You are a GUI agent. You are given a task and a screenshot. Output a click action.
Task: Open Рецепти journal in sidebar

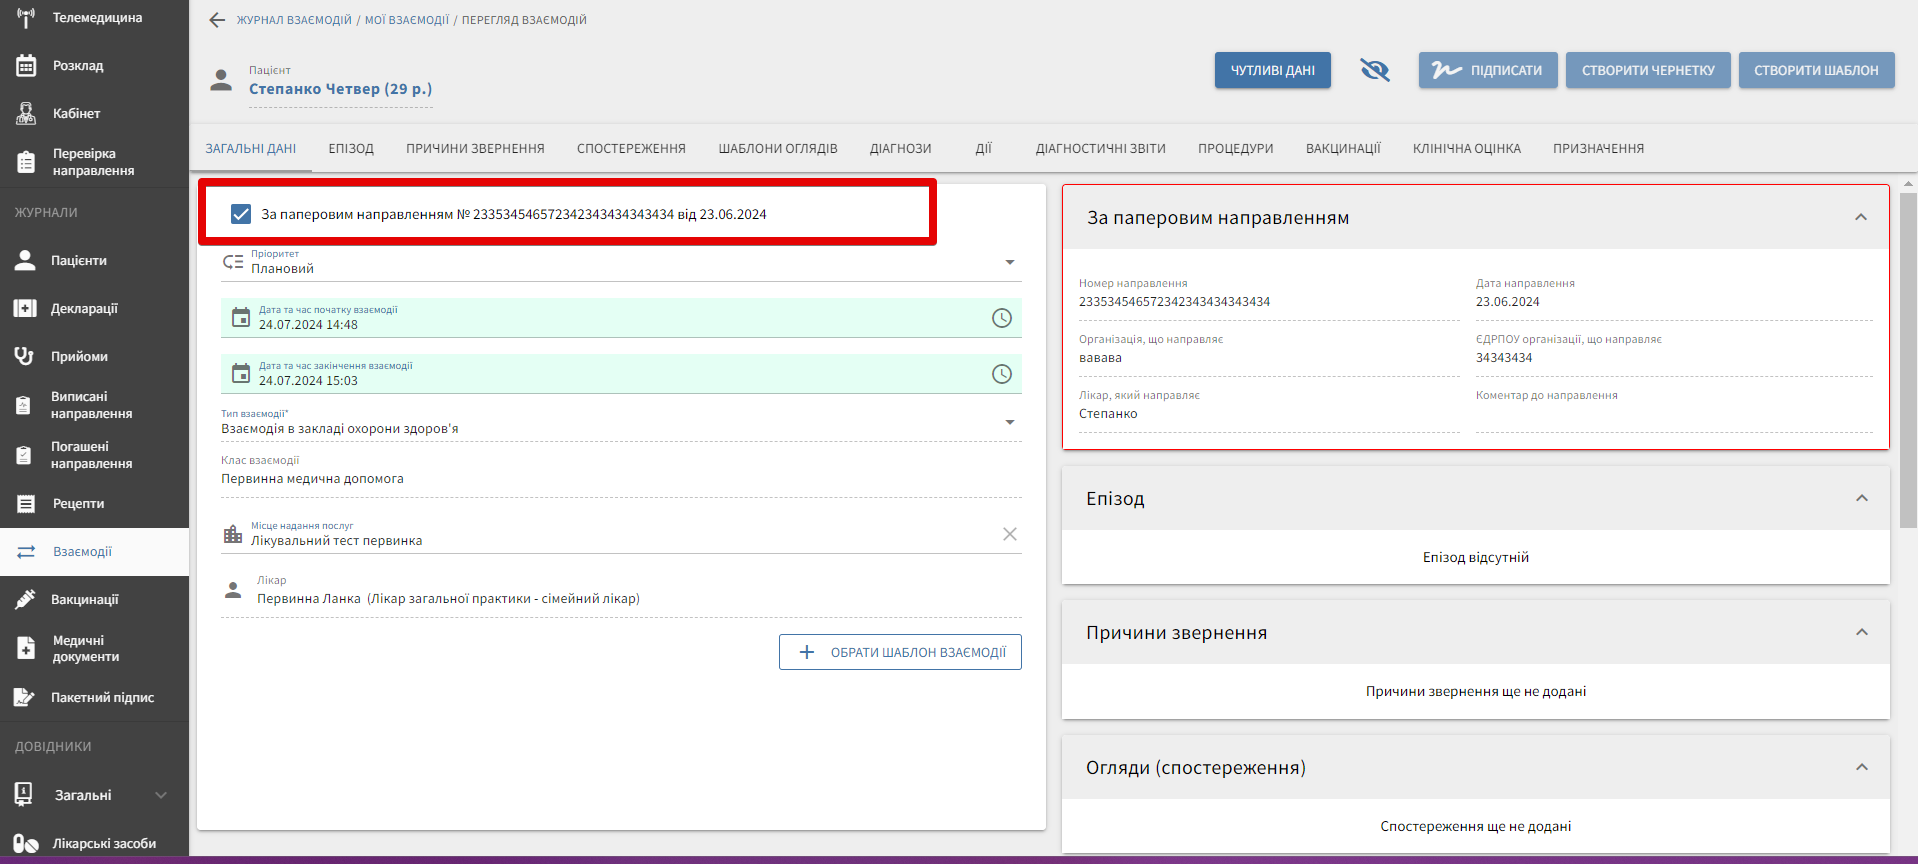[x=78, y=504]
